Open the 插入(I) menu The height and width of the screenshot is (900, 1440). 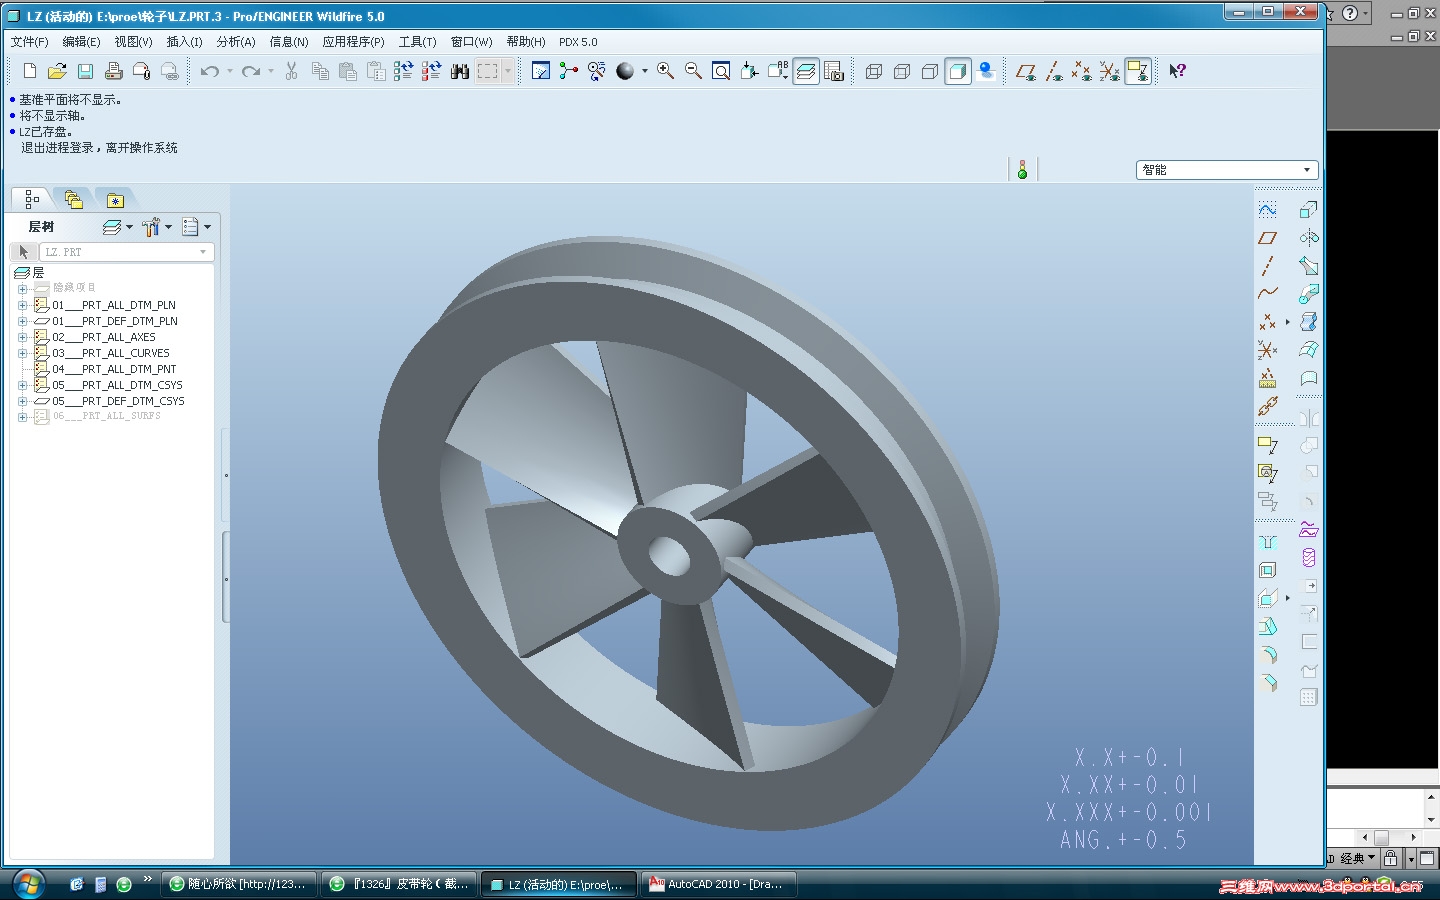tap(184, 42)
